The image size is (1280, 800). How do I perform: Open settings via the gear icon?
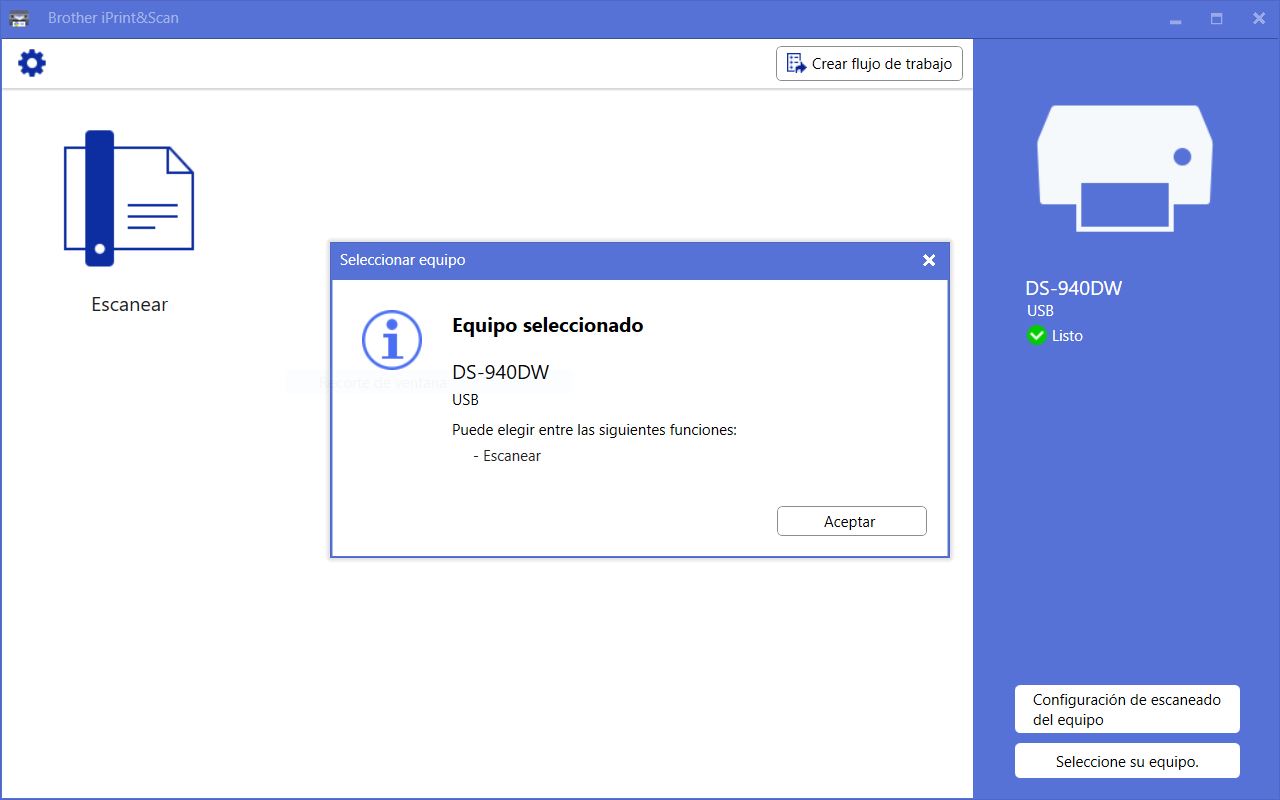pyautogui.click(x=32, y=63)
